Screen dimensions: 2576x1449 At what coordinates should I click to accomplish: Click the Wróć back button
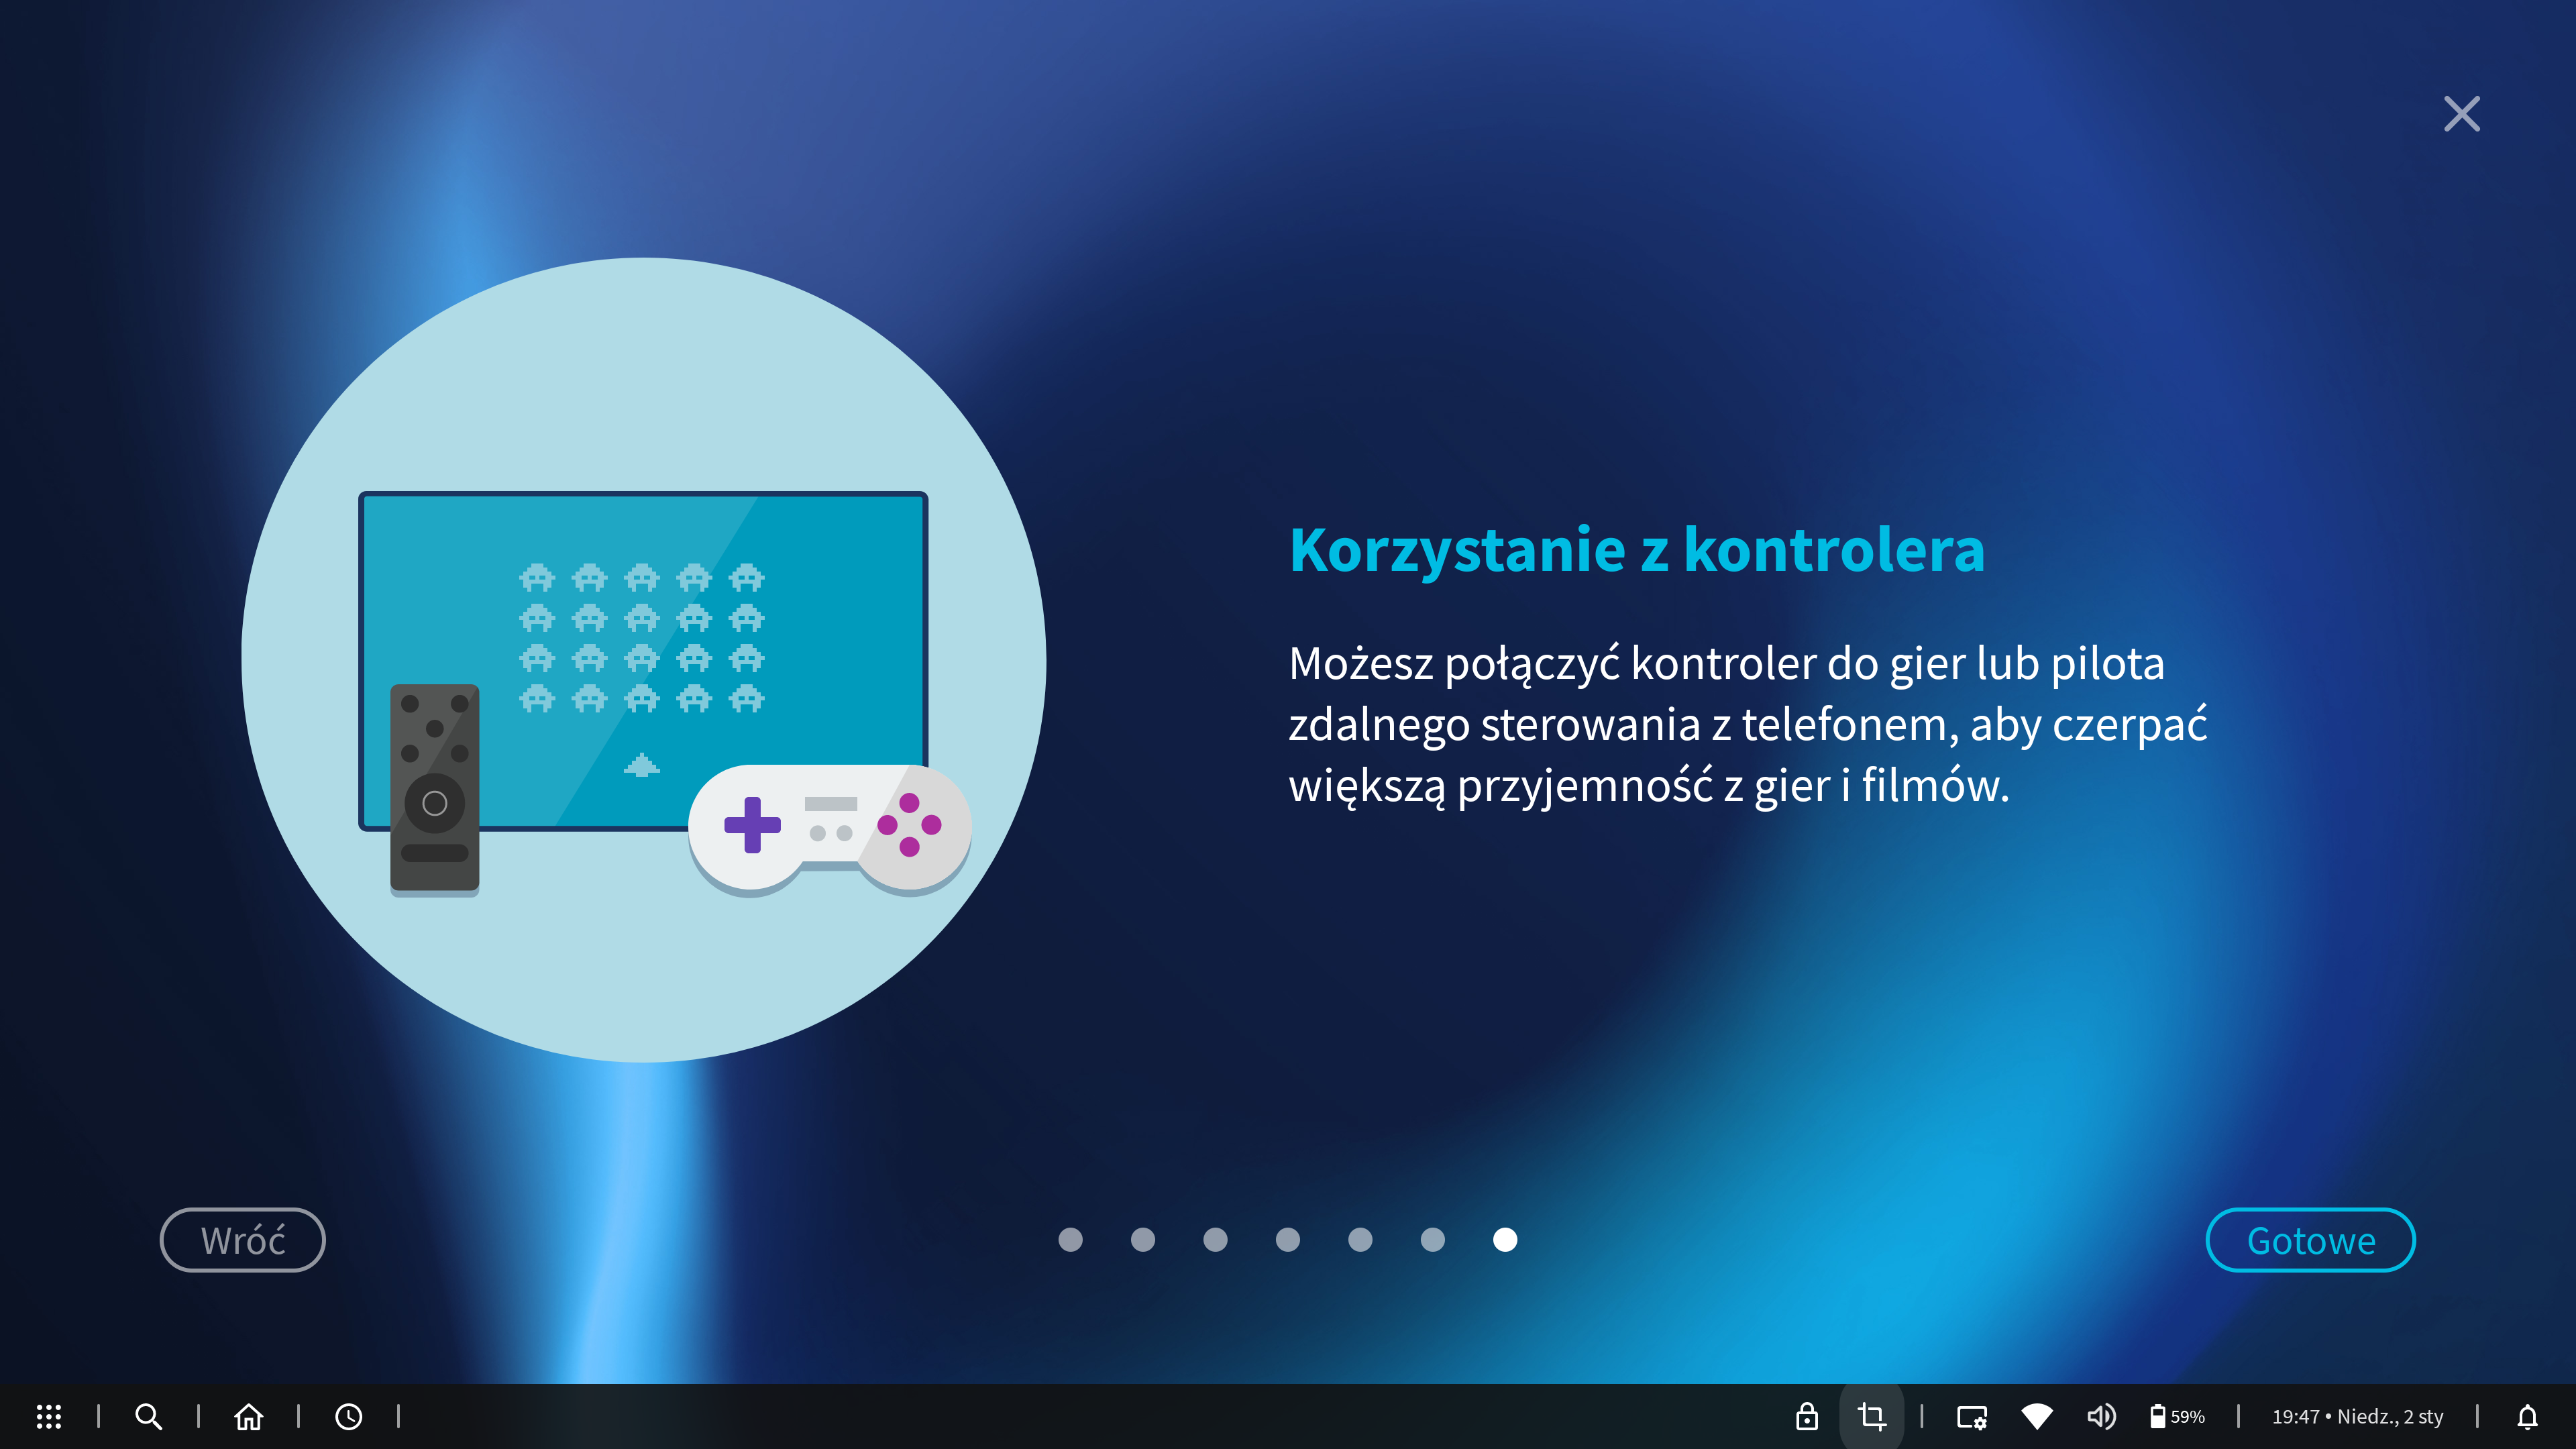(x=243, y=1240)
